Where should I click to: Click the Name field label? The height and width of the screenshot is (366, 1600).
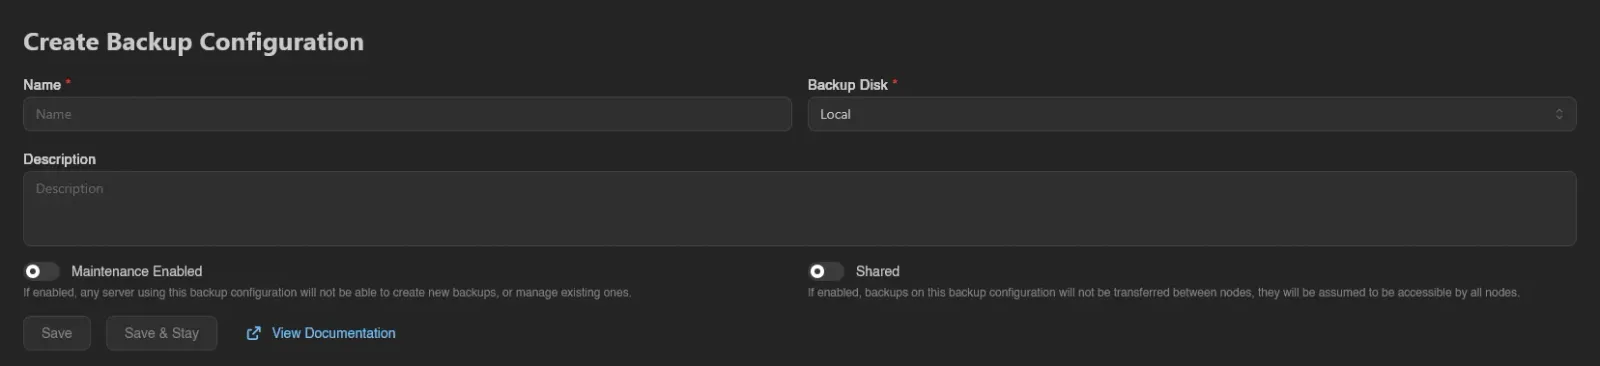point(42,85)
